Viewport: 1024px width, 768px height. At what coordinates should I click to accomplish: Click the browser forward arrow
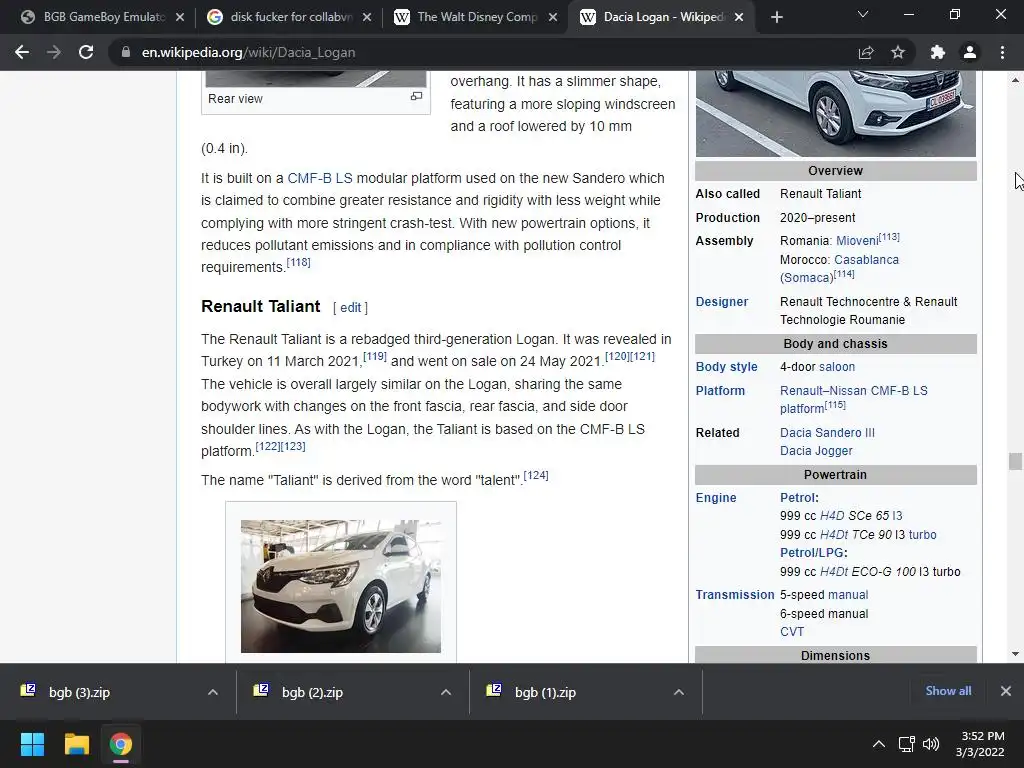pyautogui.click(x=54, y=52)
